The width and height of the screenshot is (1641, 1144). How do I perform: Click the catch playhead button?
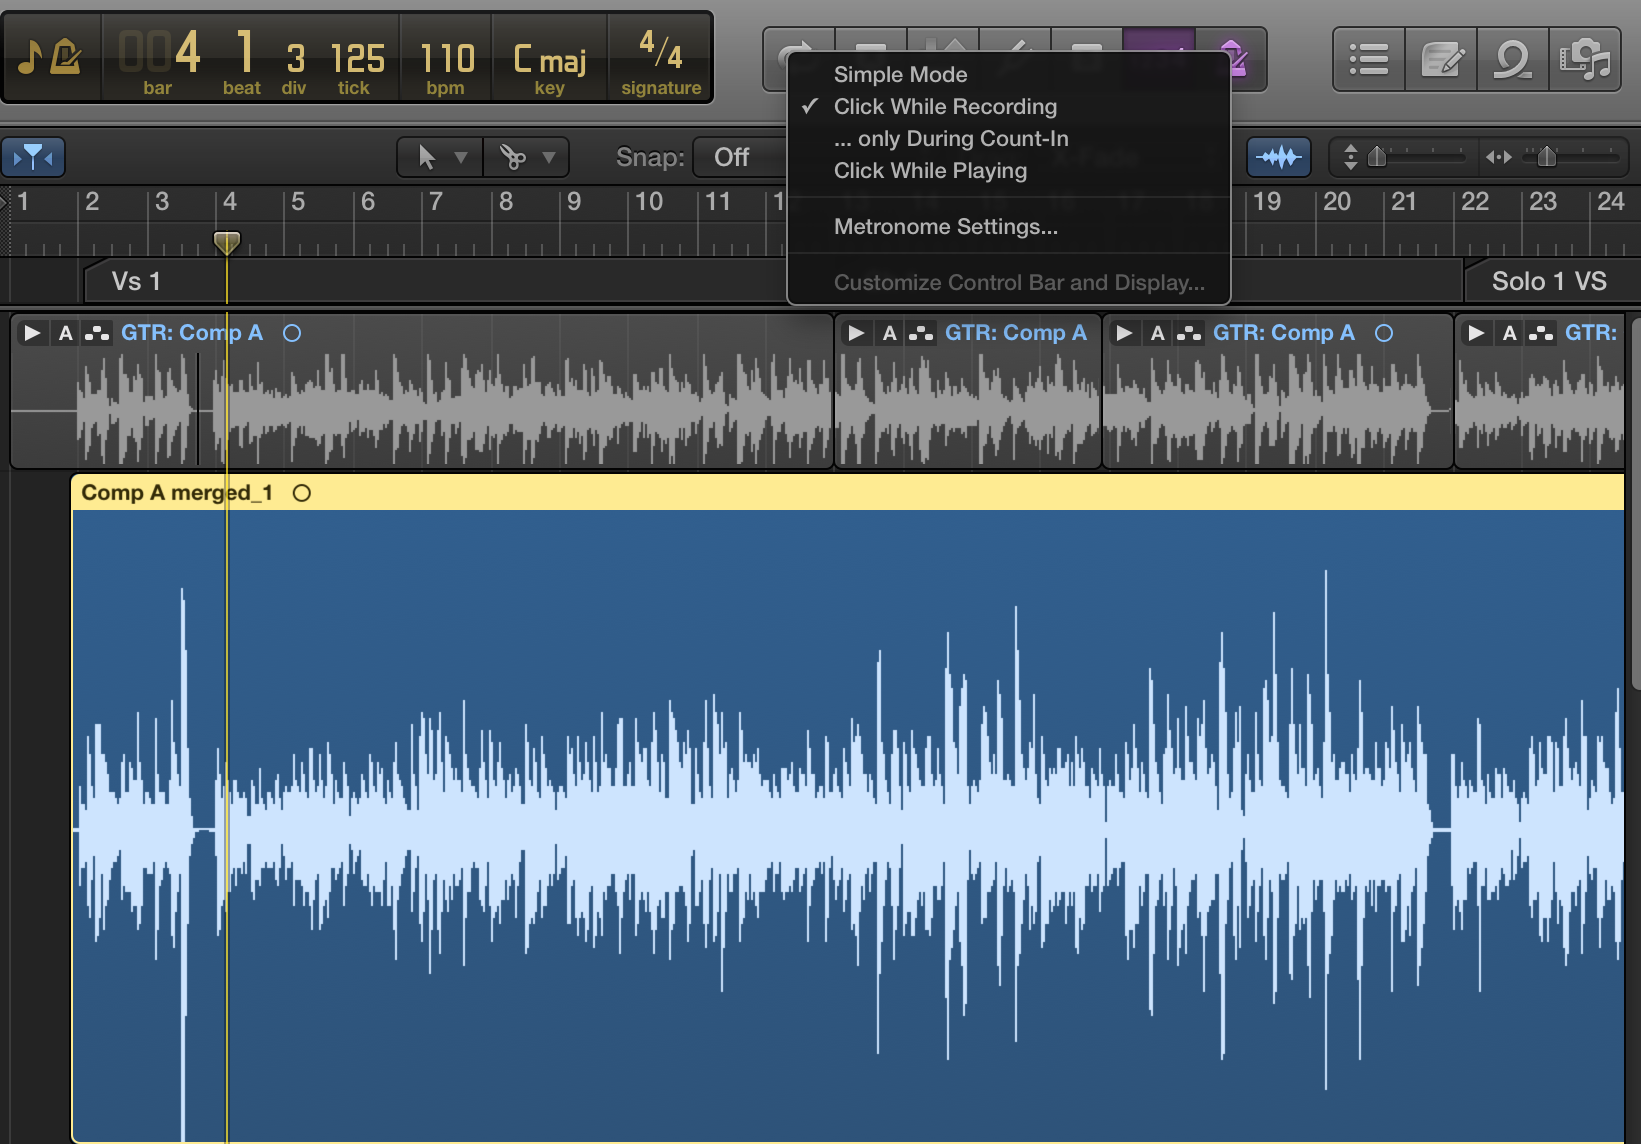click(x=33, y=157)
